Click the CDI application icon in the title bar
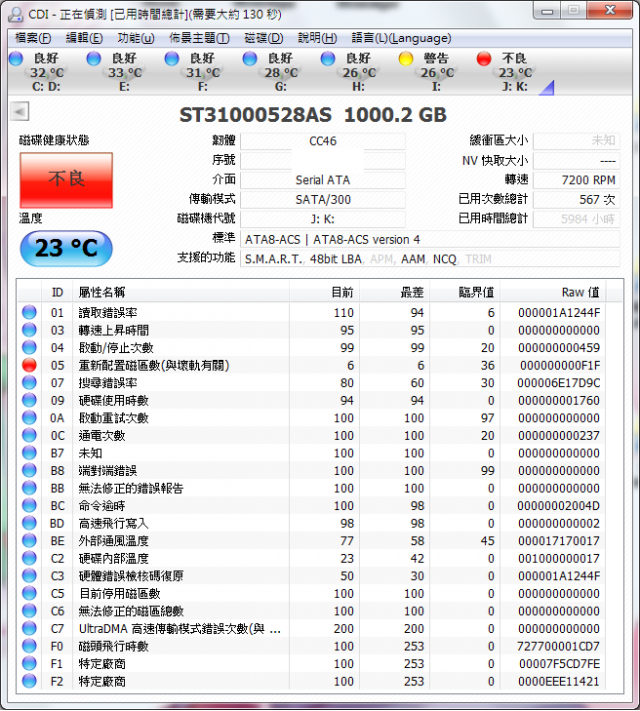The height and width of the screenshot is (711, 640). pos(15,14)
